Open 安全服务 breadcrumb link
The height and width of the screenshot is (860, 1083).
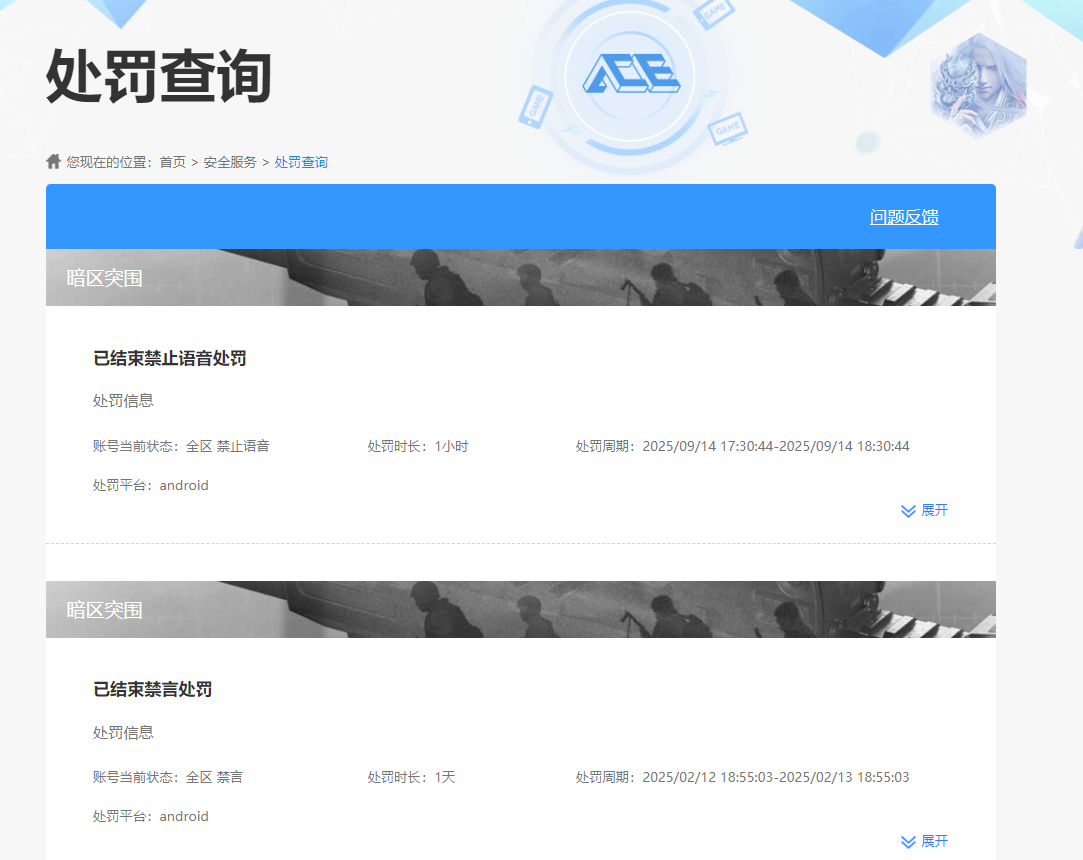coord(230,162)
